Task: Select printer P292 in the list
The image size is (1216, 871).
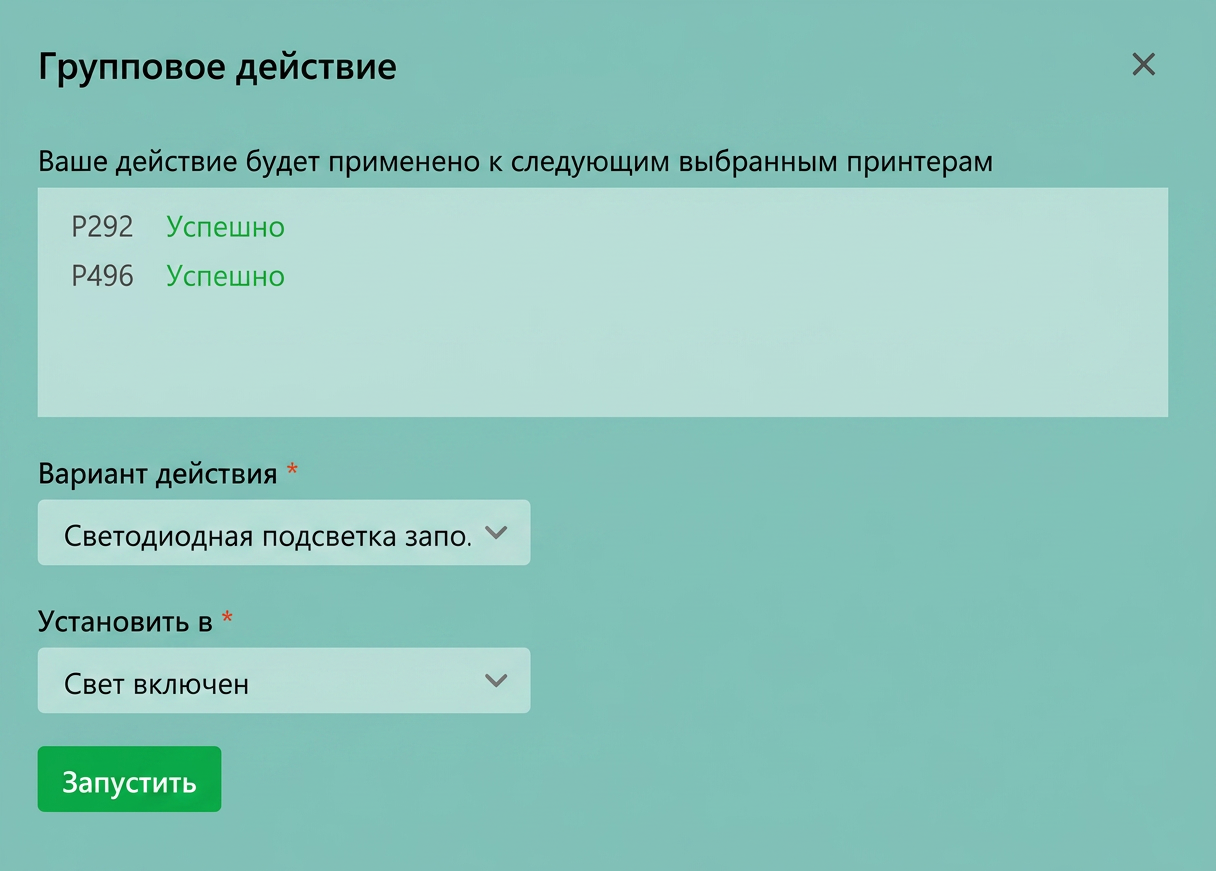Action: pyautogui.click(x=102, y=227)
